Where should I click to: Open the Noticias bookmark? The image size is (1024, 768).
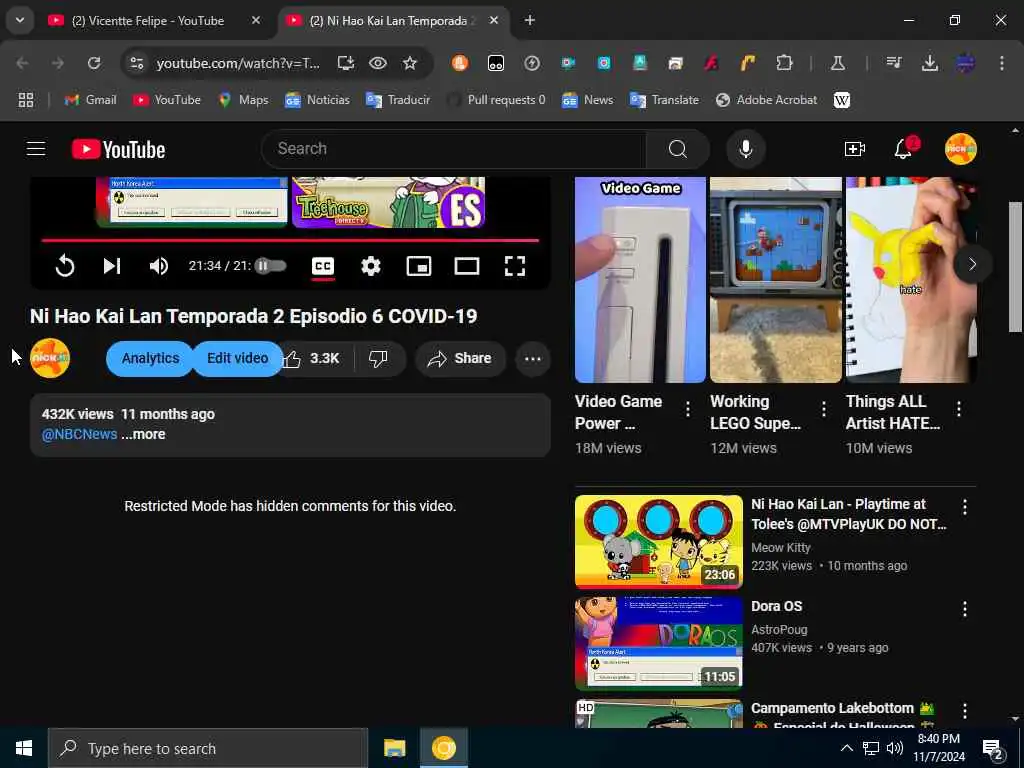pos(317,100)
